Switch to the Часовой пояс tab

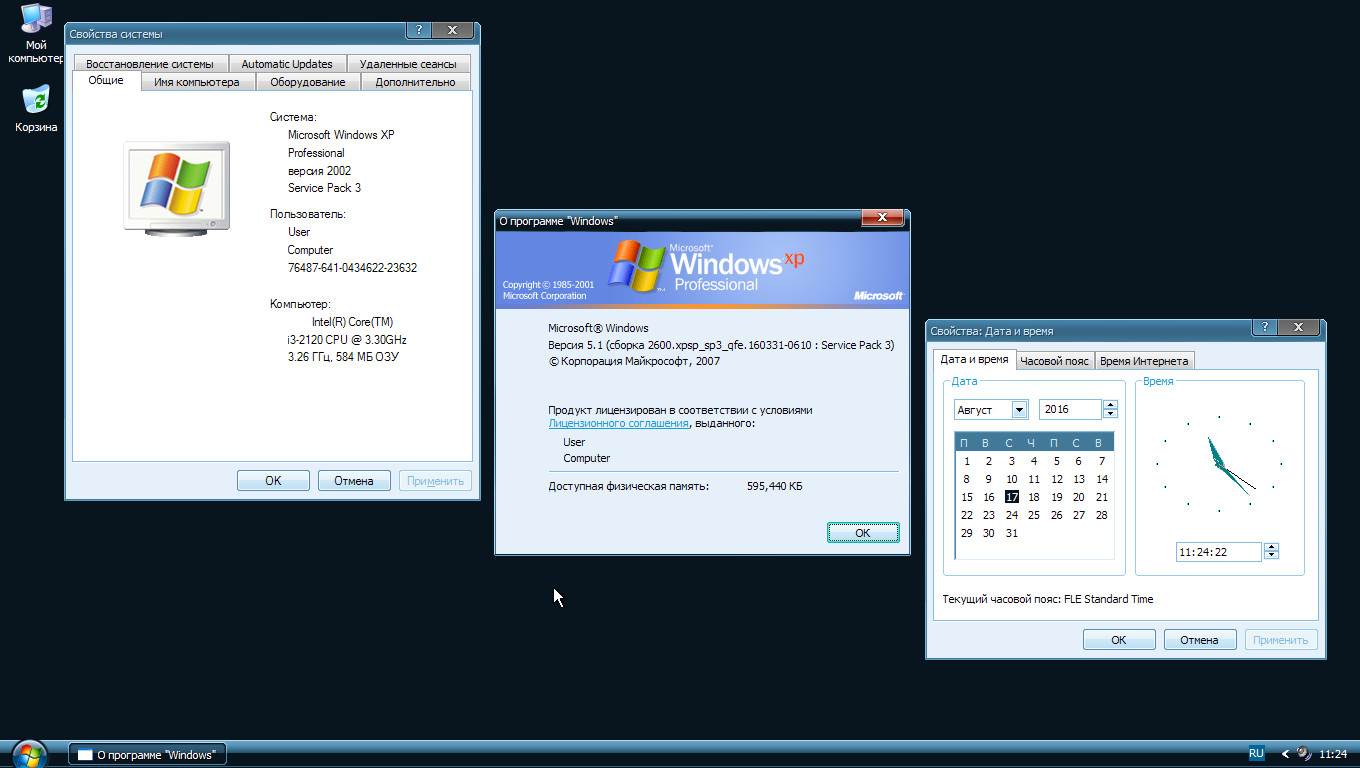click(1055, 361)
